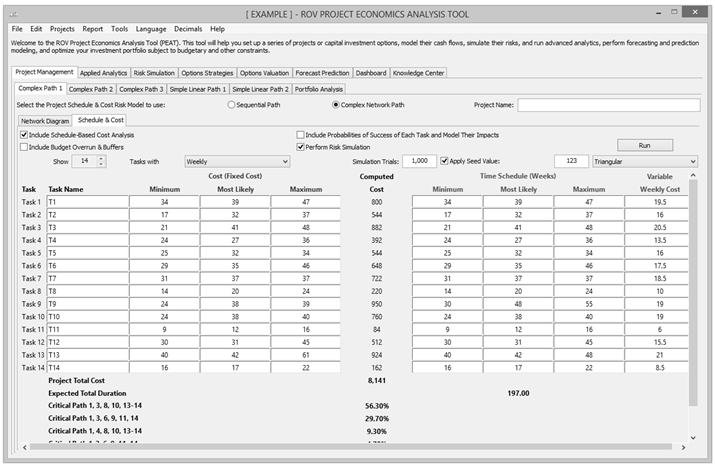Open the Edit menu

(36, 29)
